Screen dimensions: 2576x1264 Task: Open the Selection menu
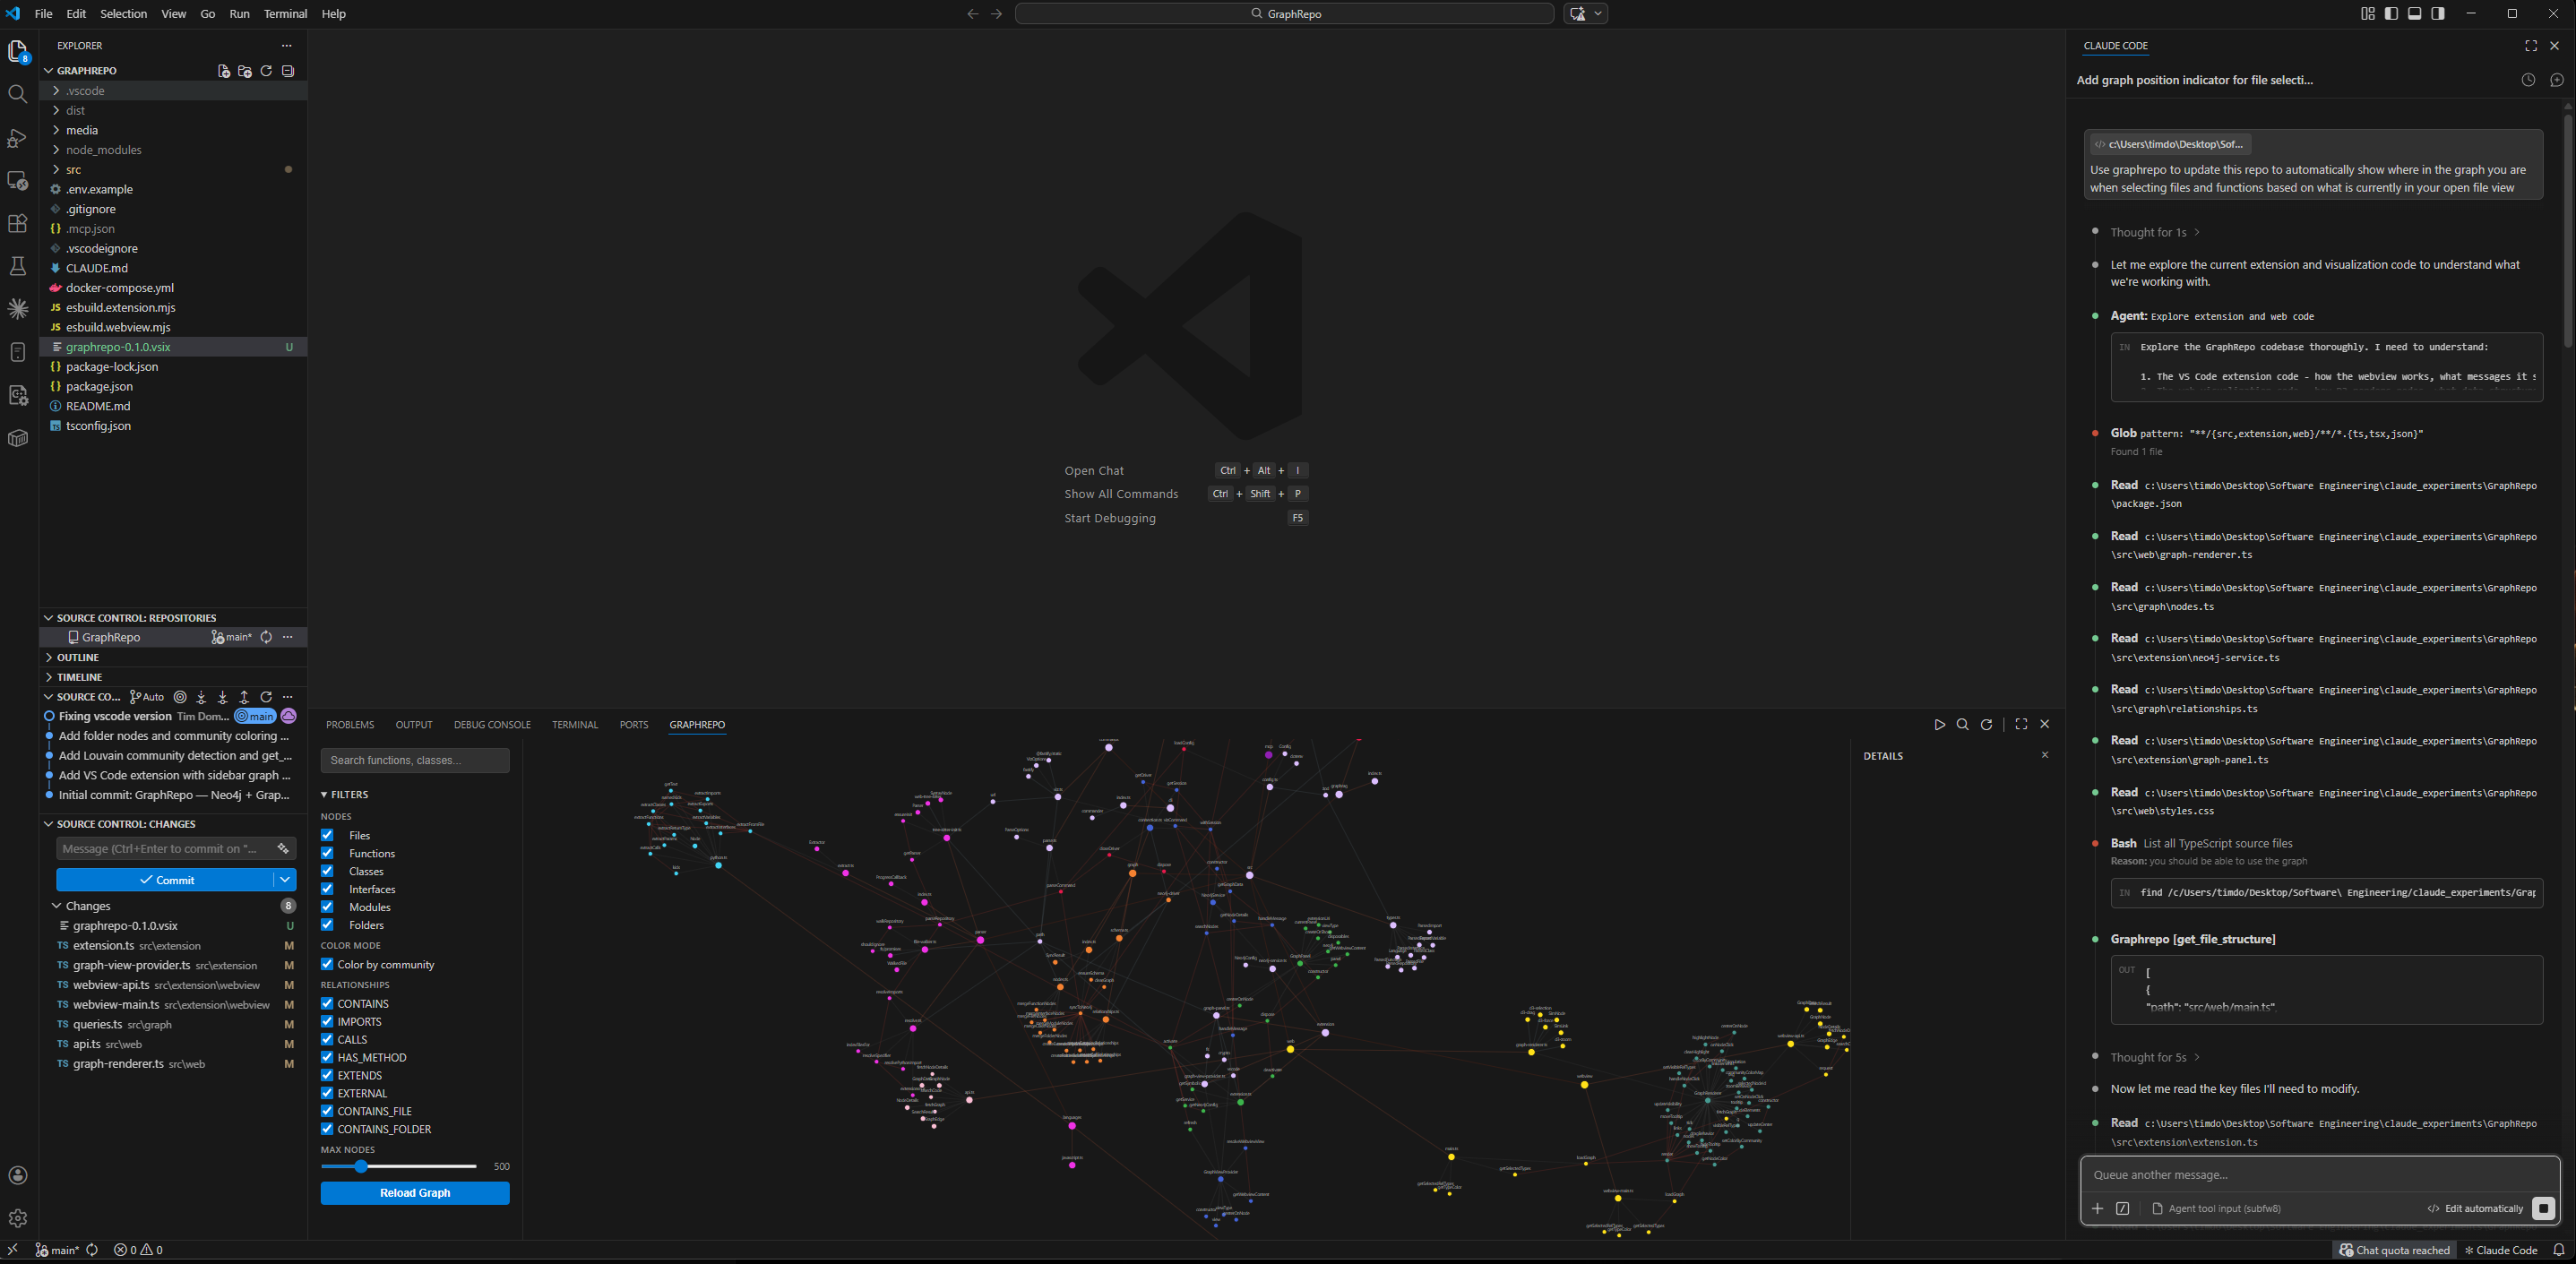[x=123, y=13]
